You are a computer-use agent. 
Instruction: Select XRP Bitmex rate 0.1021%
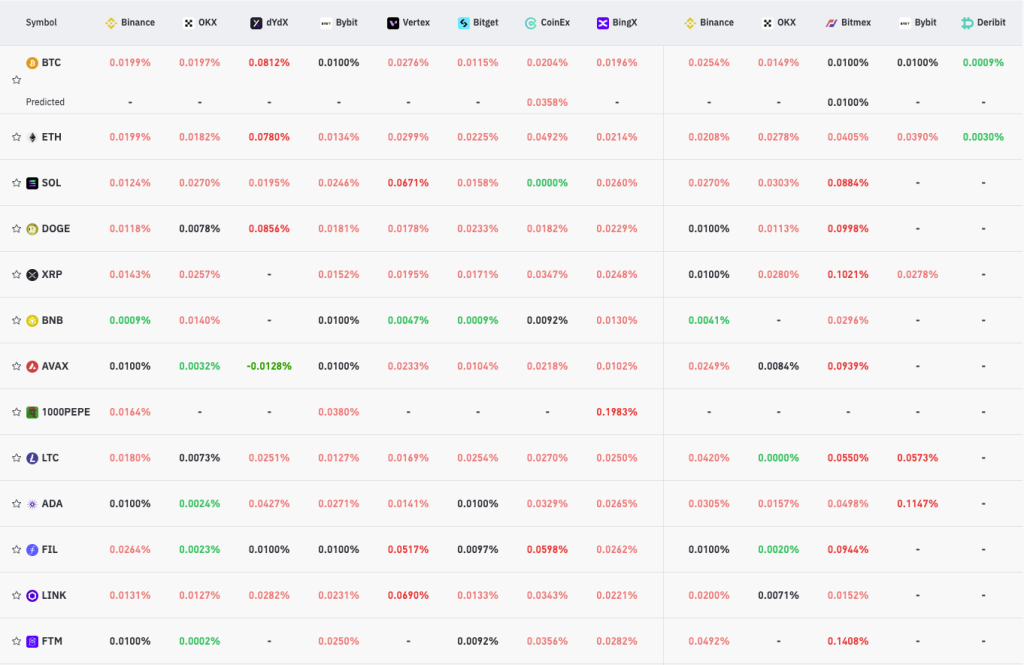coord(848,274)
